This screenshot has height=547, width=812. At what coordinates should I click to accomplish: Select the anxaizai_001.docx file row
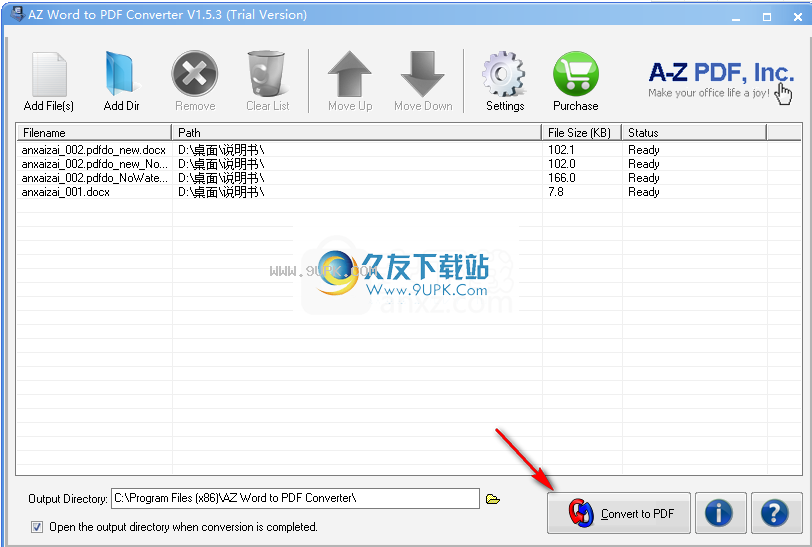409,192
